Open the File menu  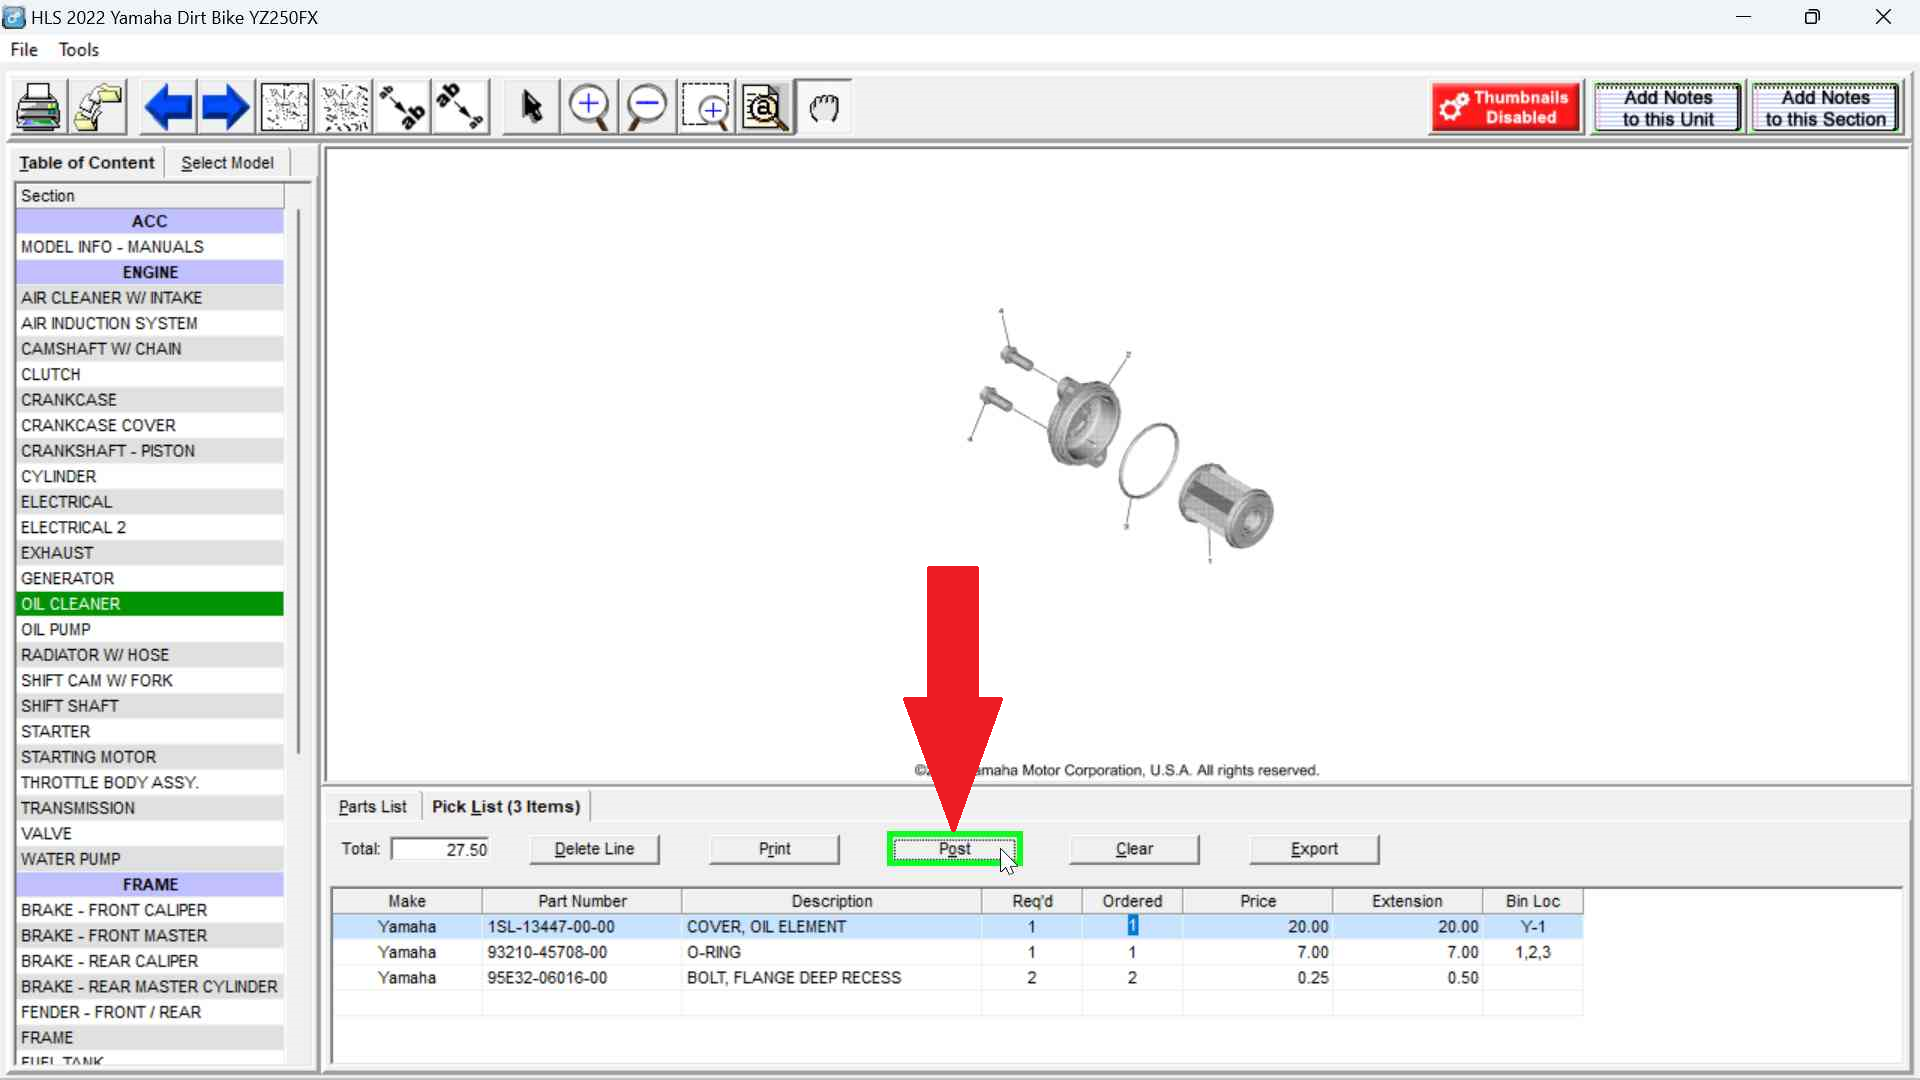pos(24,50)
